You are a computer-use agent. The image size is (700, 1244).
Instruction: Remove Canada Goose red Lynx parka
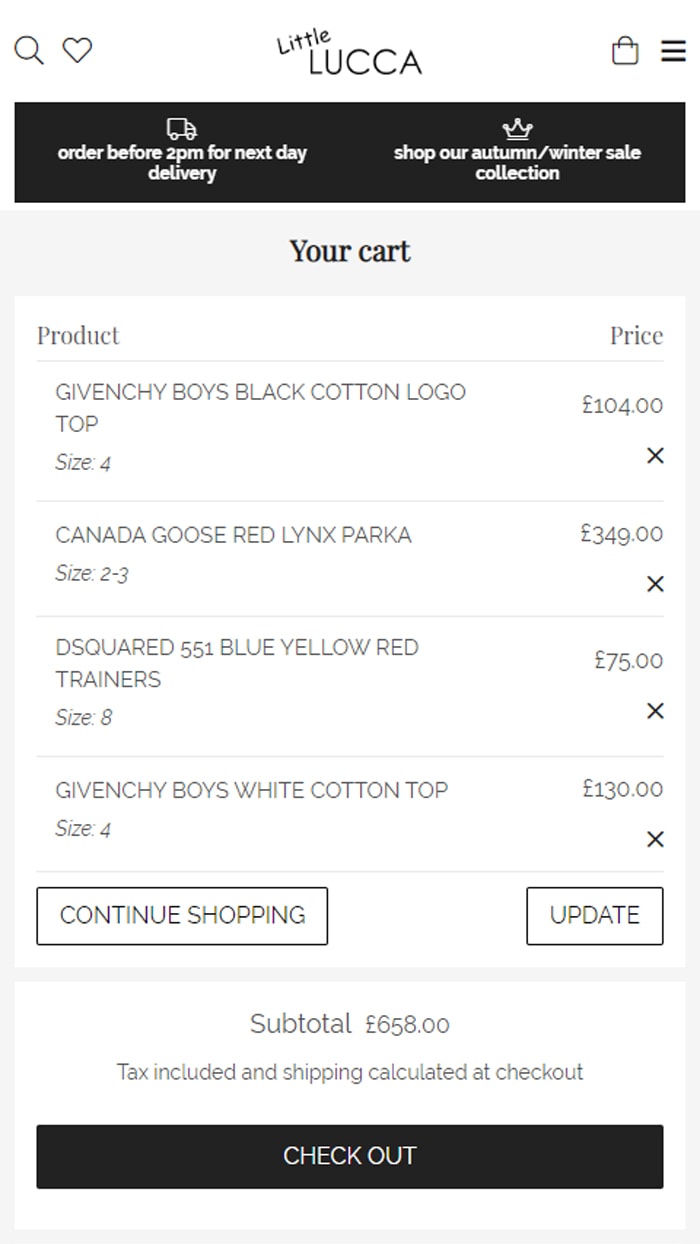pos(655,584)
